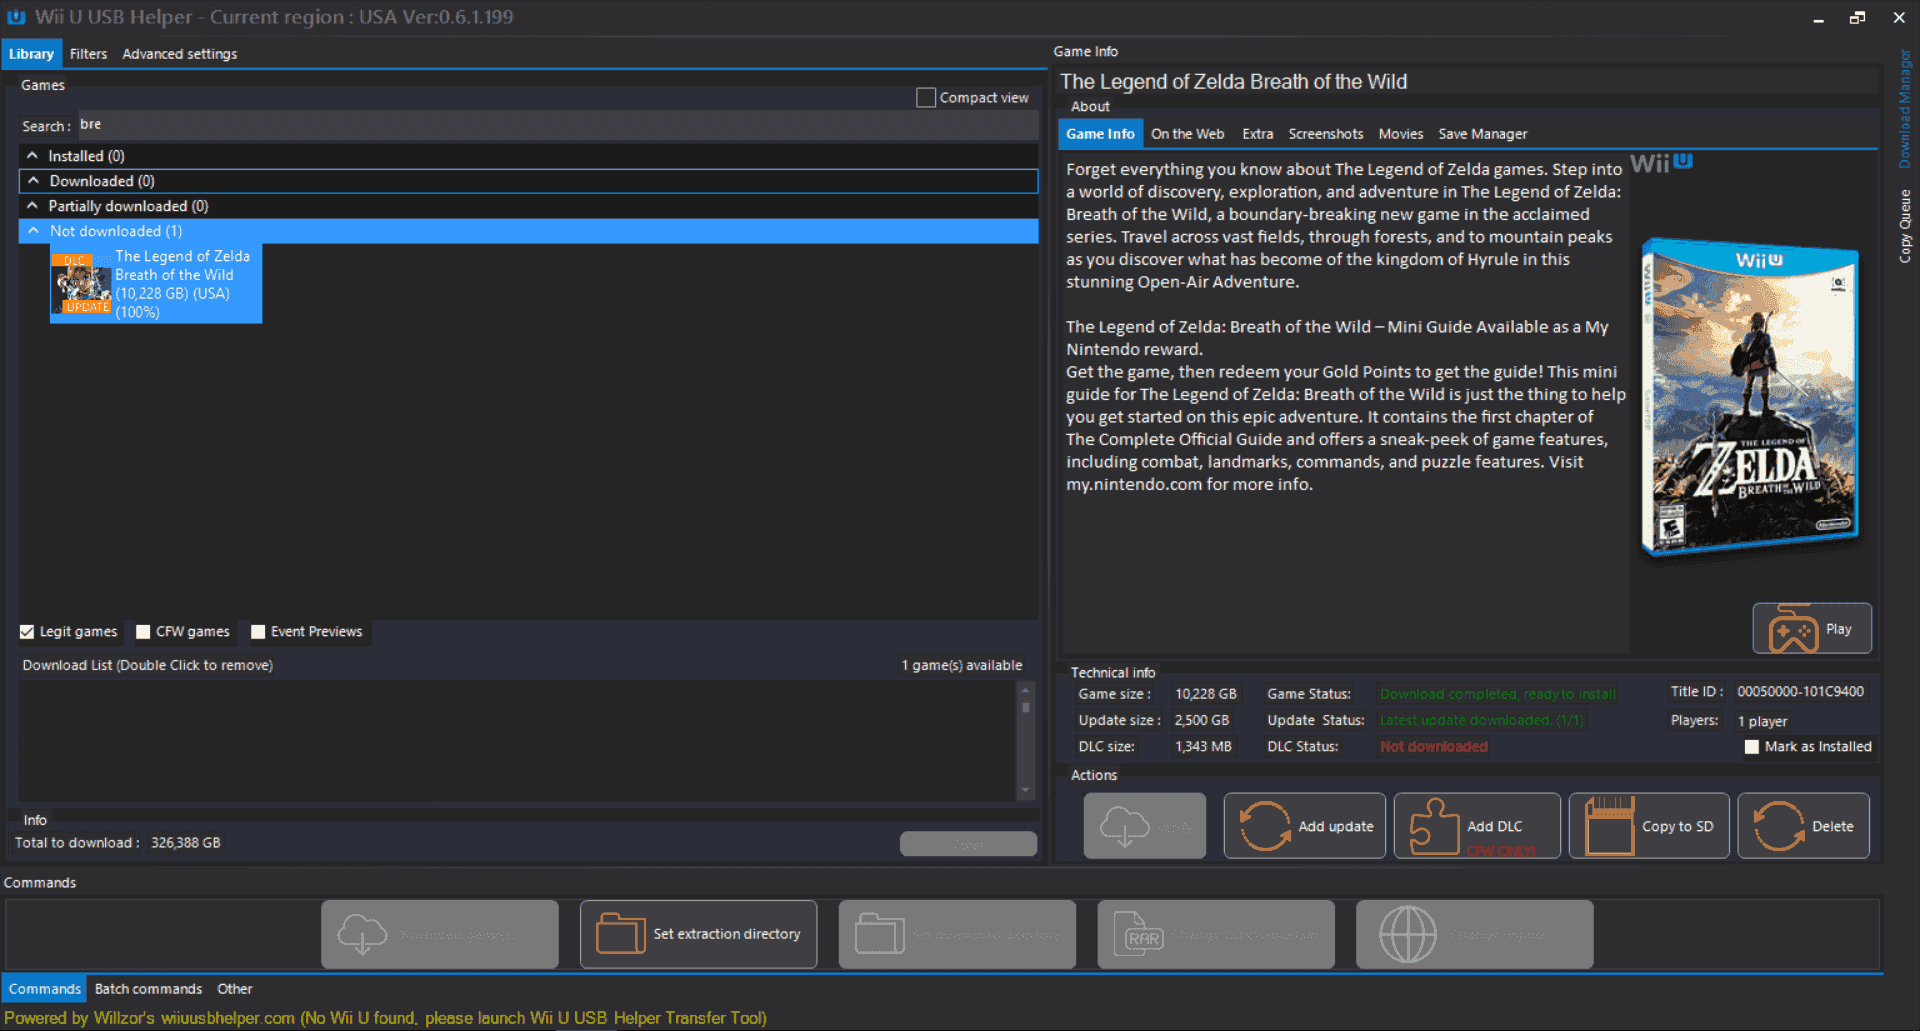The image size is (1920, 1031).
Task: Click the Game size value 10,228 GB
Action: pos(1206,694)
